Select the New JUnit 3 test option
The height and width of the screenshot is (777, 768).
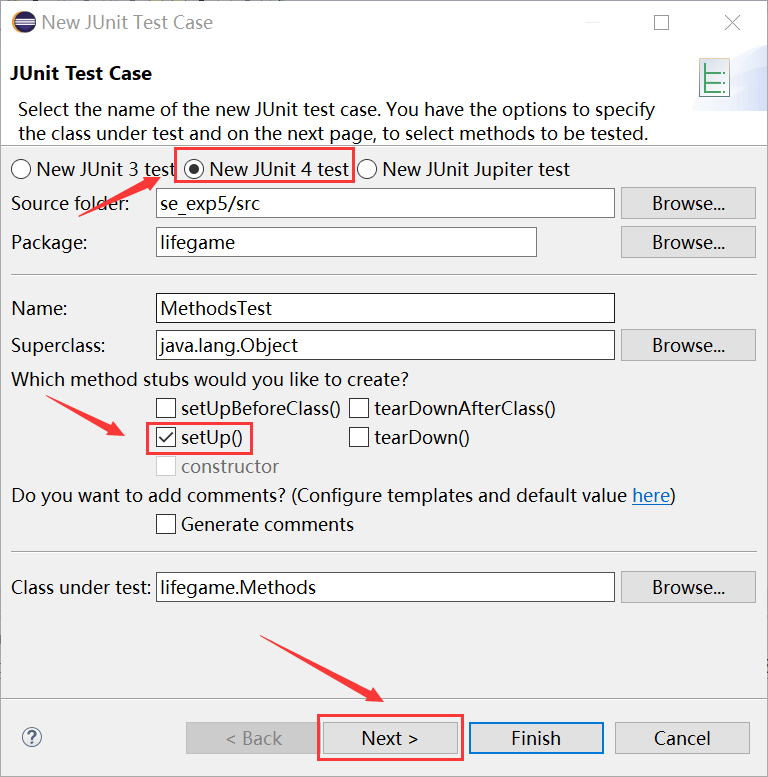click(x=22, y=169)
